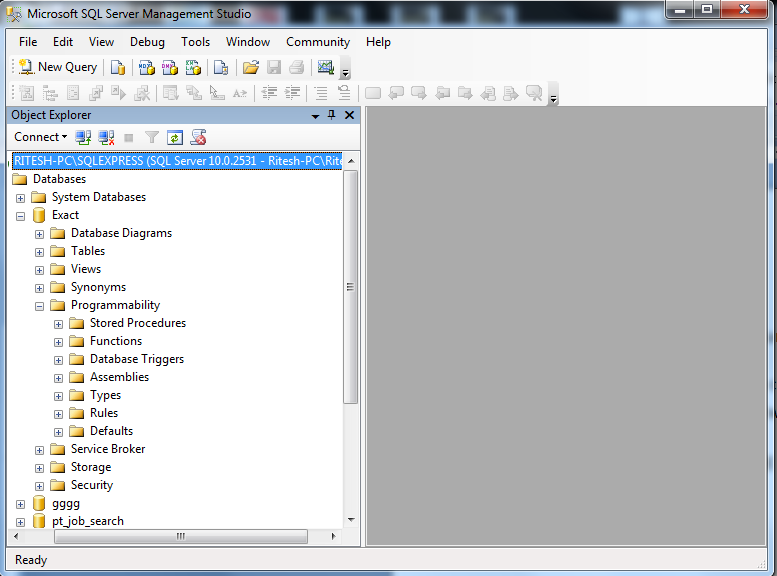Select the Database Diagrams tree item
777x576 pixels.
pyautogui.click(x=121, y=233)
